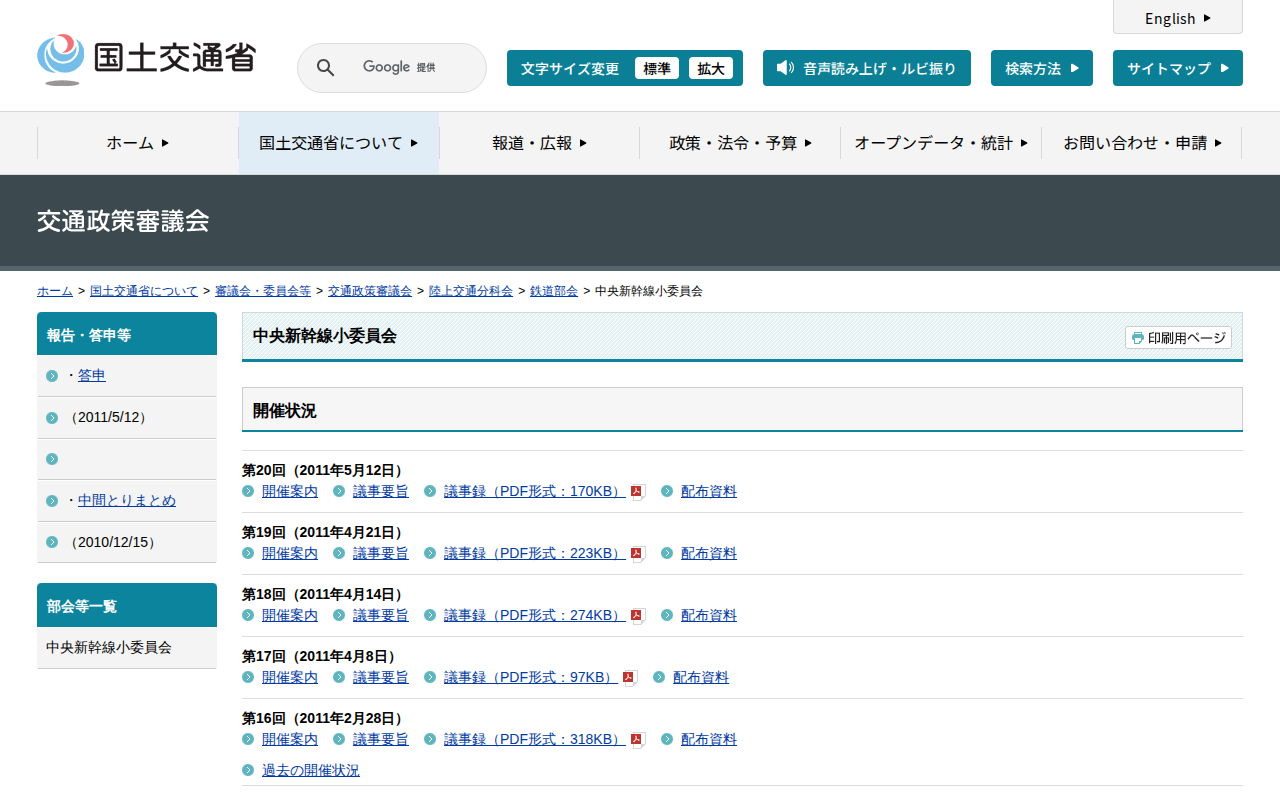Click the magnifying glass search icon
Screen dimensions: 1280x800
(x=326, y=68)
